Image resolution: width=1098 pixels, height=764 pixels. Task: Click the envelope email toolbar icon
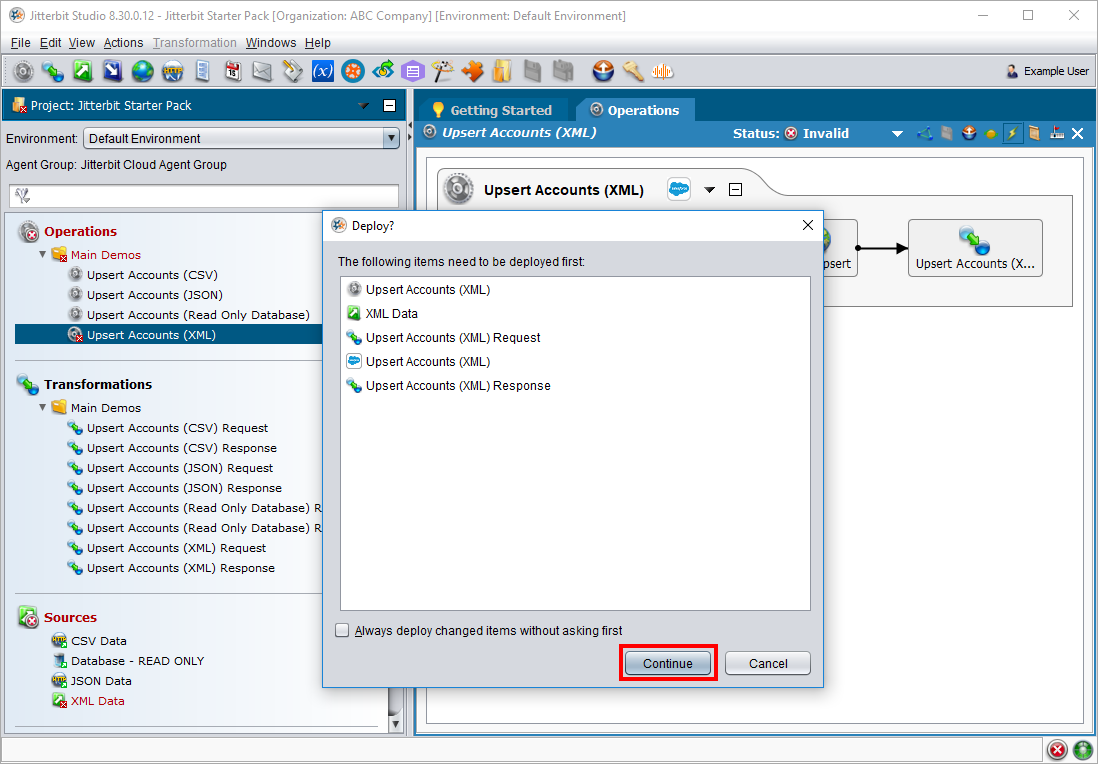(x=262, y=71)
